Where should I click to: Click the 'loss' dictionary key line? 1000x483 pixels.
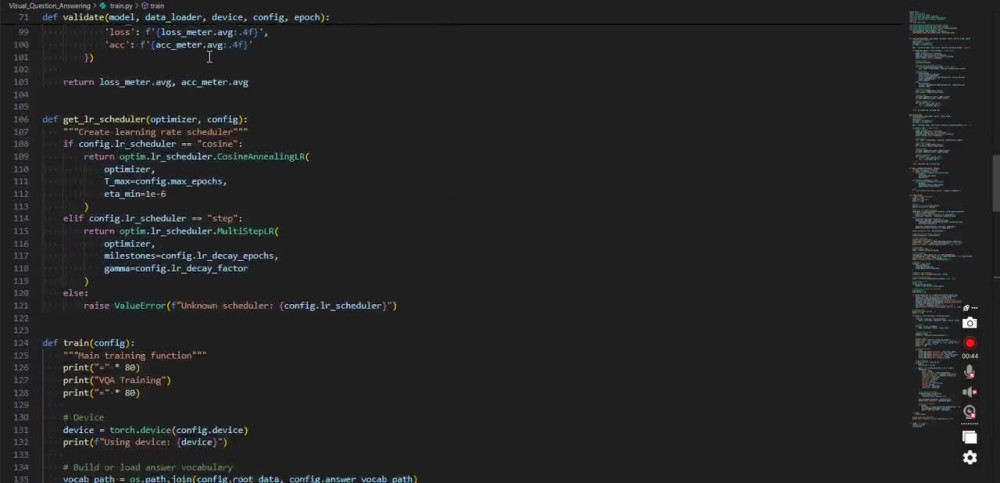(x=186, y=32)
